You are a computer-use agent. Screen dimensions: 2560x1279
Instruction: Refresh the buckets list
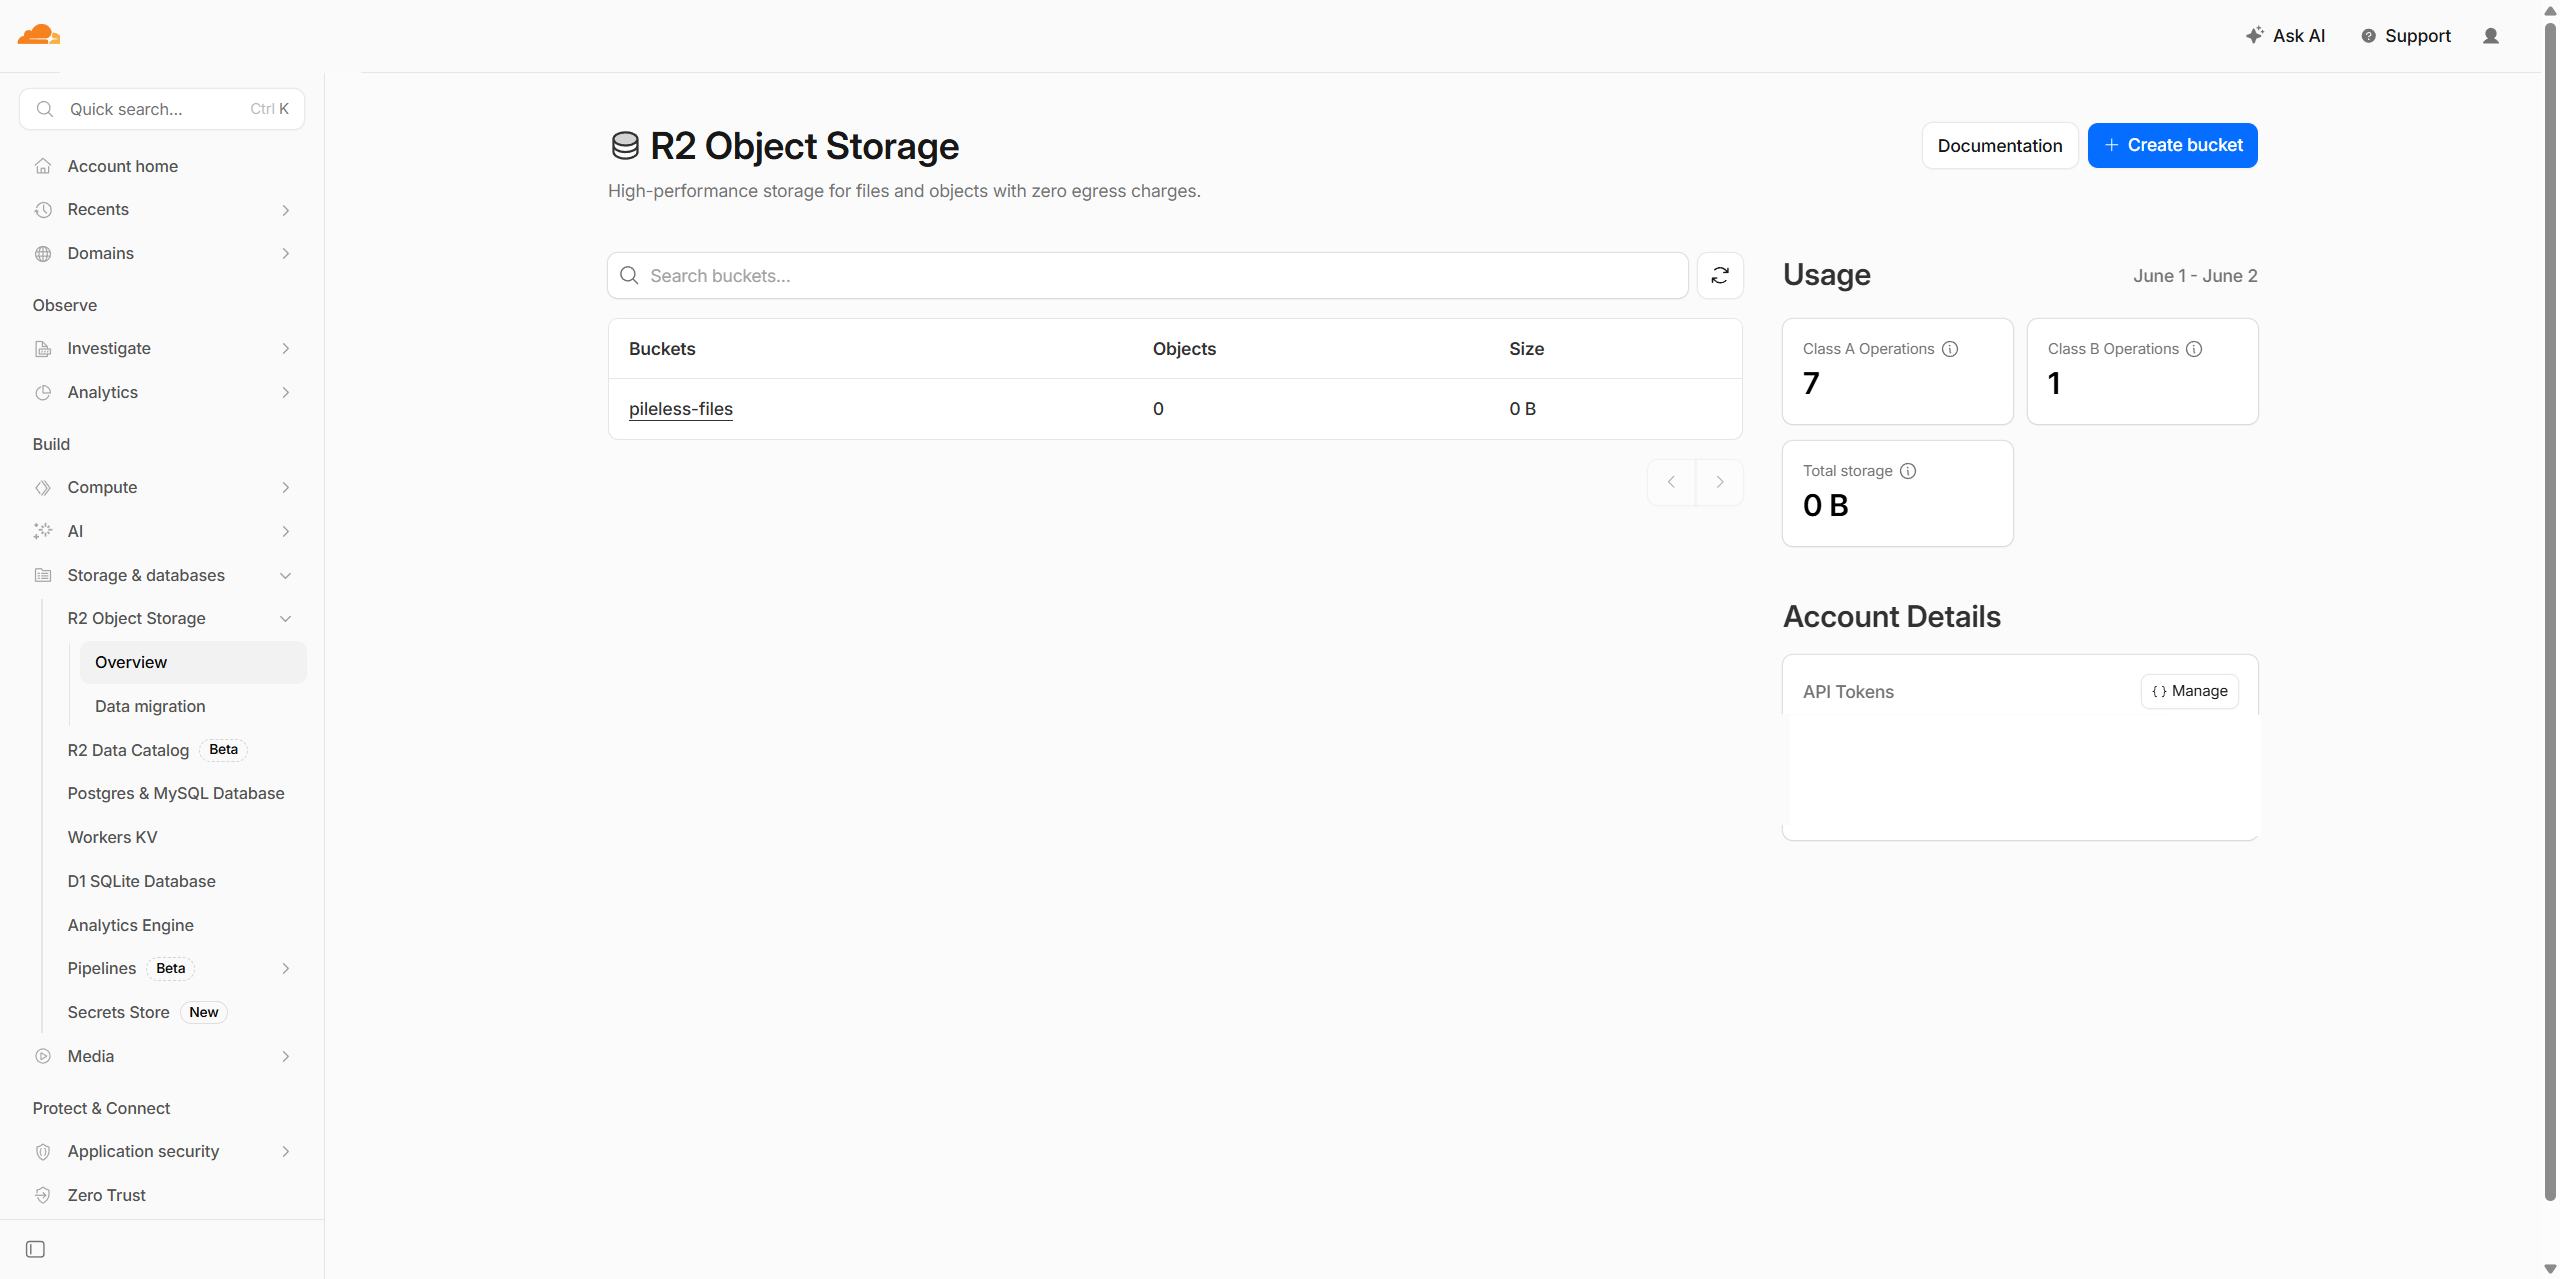coord(1720,276)
